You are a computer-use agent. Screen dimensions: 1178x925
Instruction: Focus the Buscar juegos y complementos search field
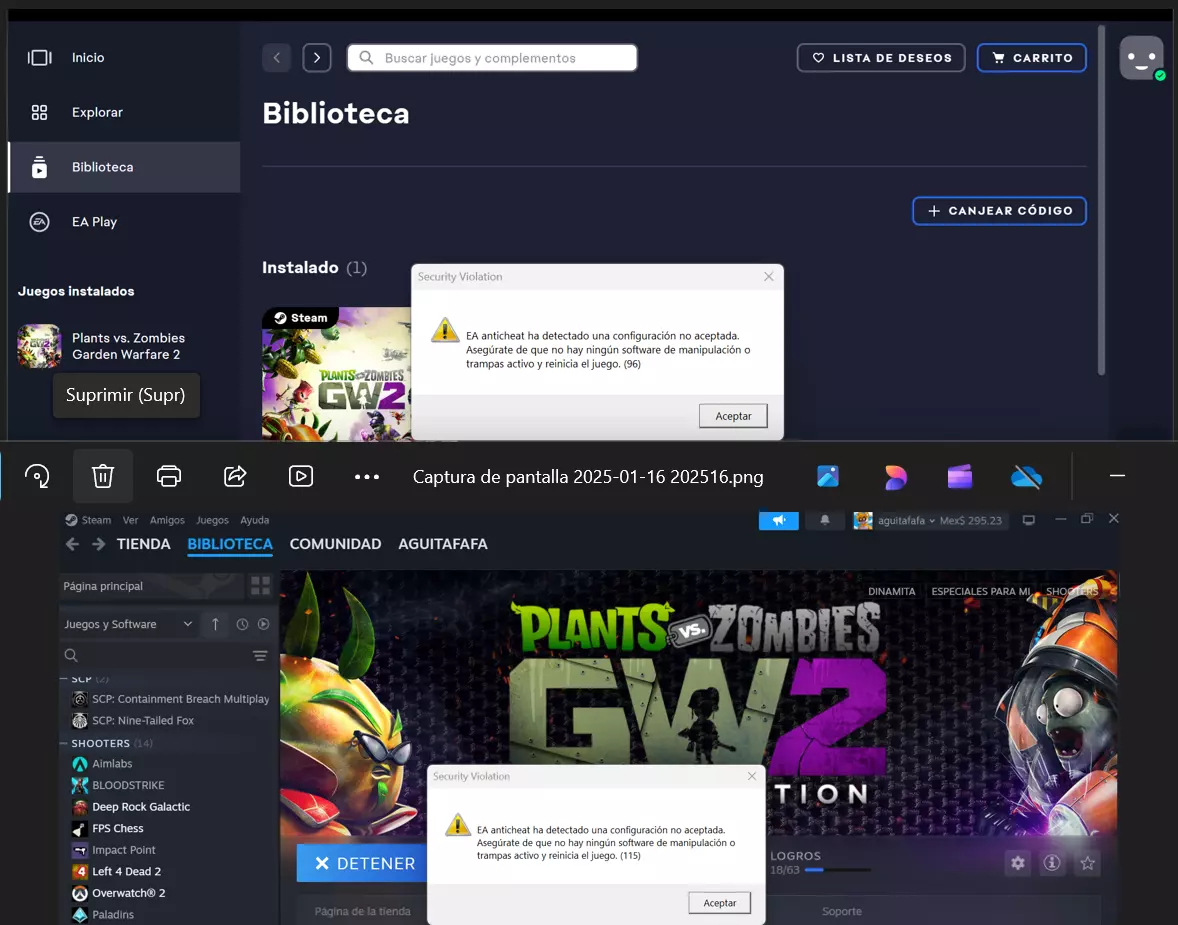pos(492,58)
